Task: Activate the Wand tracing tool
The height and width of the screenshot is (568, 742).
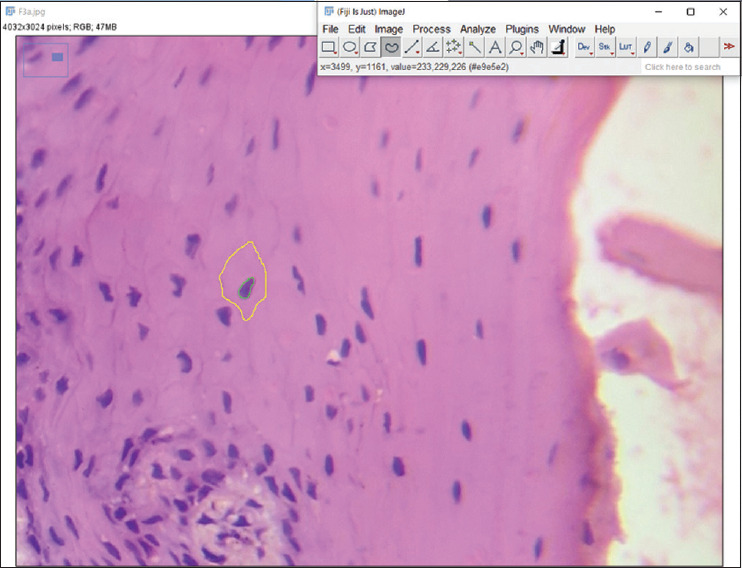Action: click(474, 47)
